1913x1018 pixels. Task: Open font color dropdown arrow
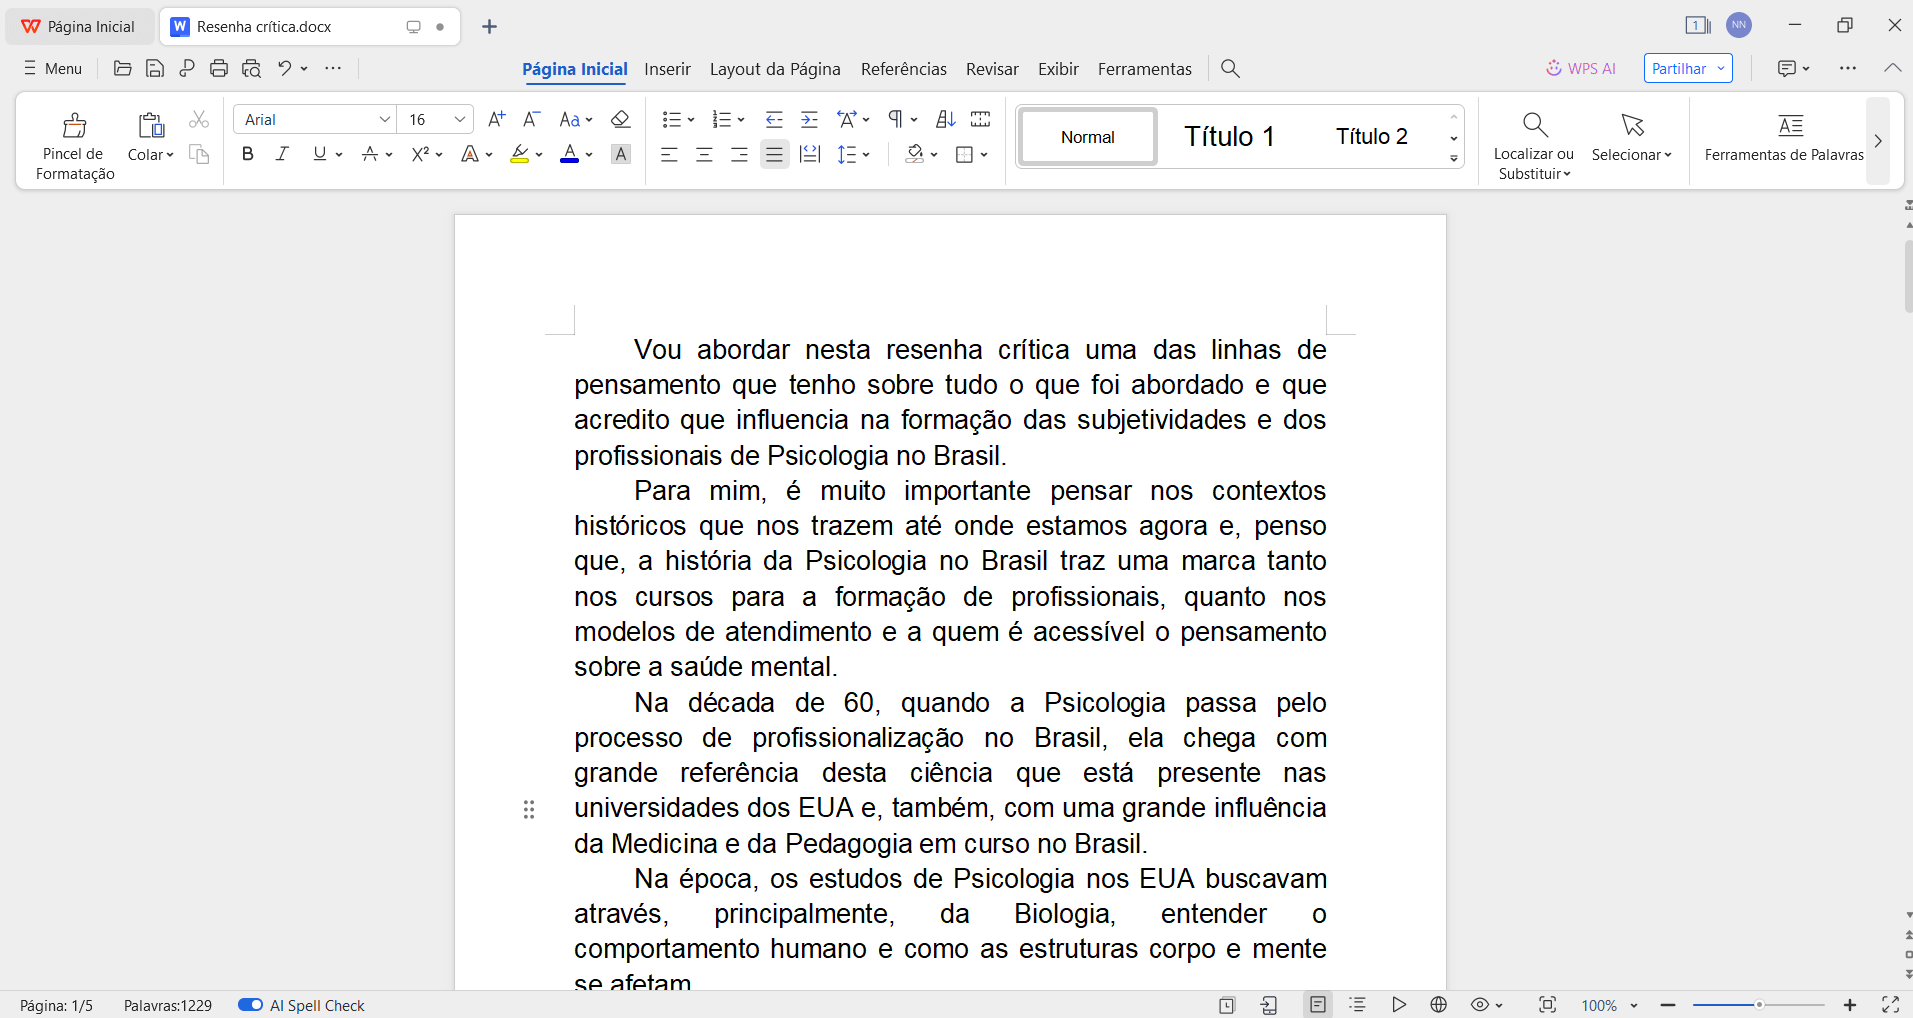click(589, 155)
